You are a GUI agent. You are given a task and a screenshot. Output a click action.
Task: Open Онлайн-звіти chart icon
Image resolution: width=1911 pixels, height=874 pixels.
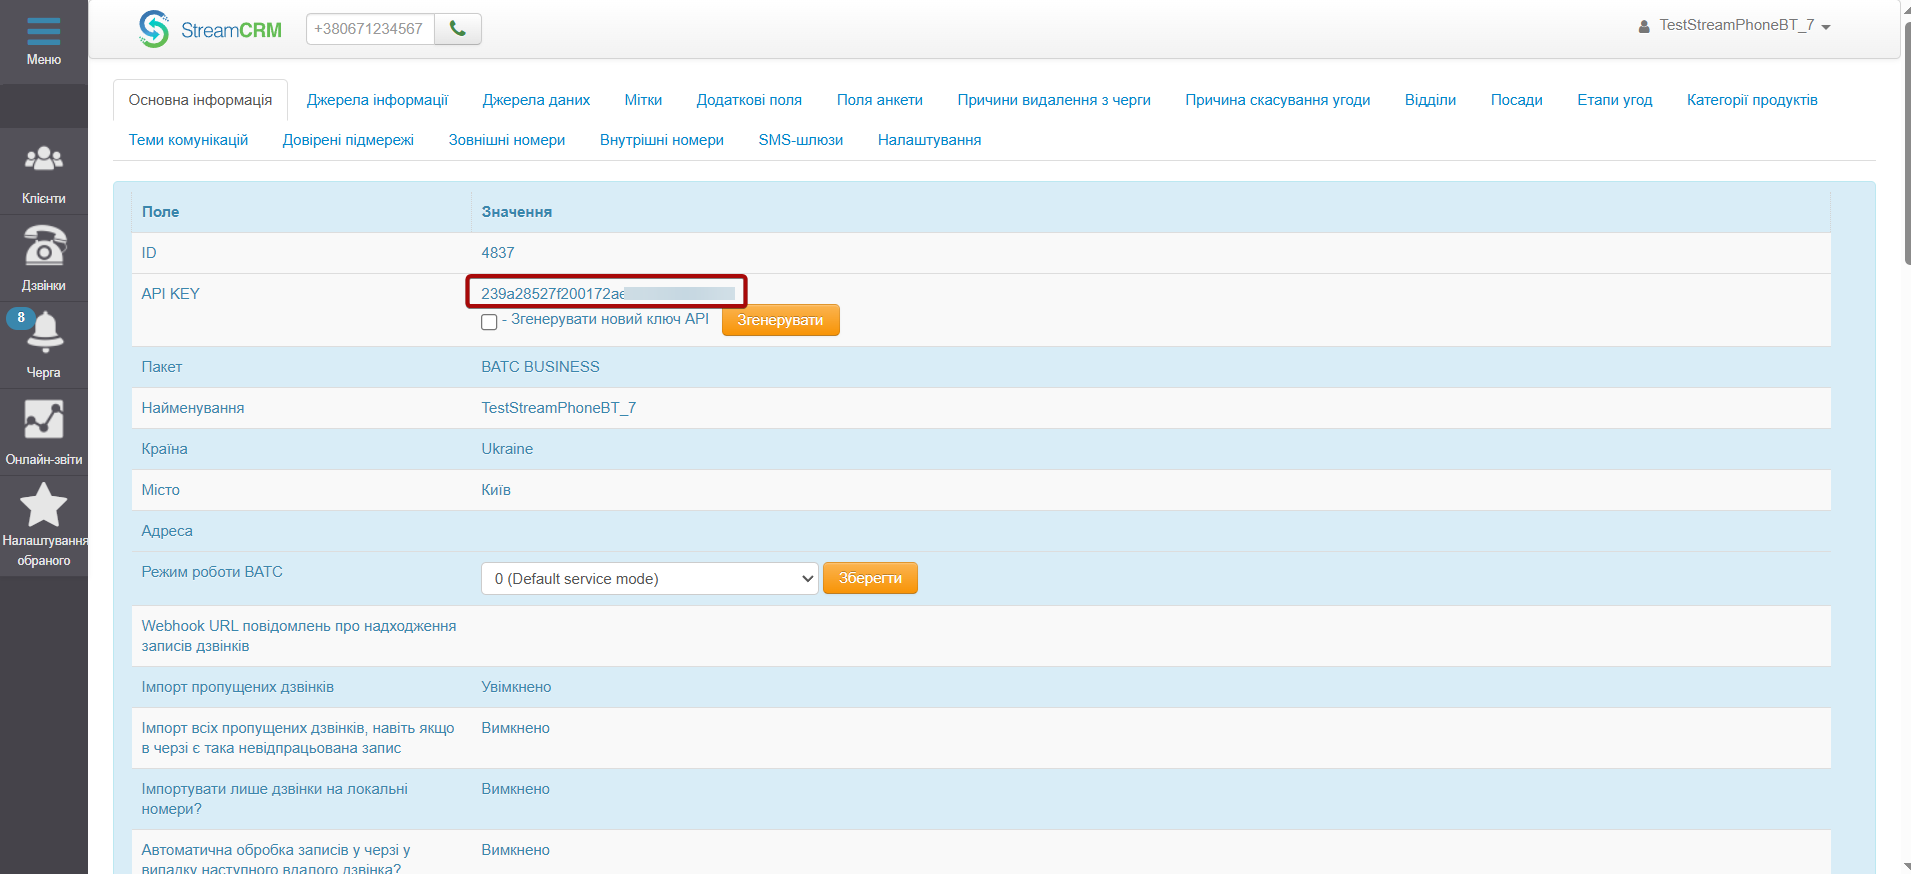[44, 432]
